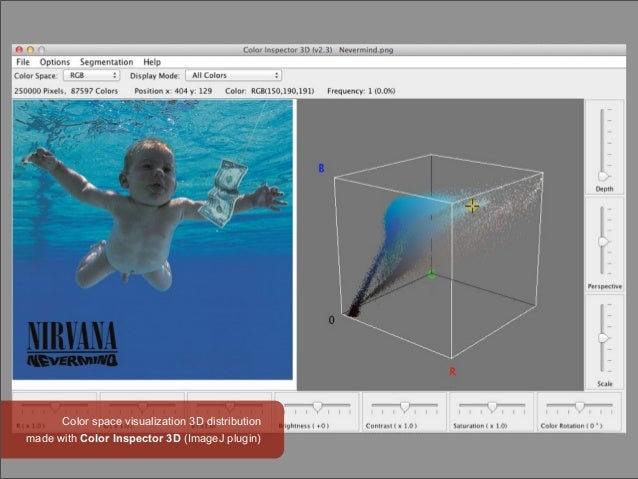638x479 pixels.
Task: Open the Options menu
Action: [x=55, y=62]
